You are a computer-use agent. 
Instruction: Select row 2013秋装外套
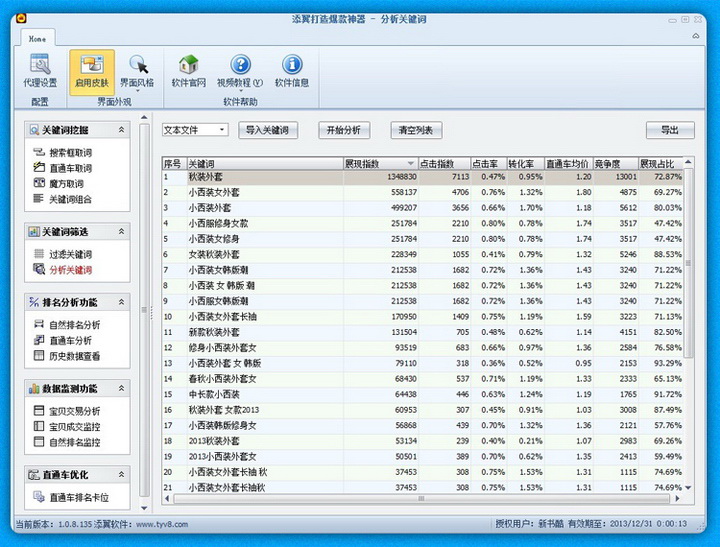click(422, 441)
